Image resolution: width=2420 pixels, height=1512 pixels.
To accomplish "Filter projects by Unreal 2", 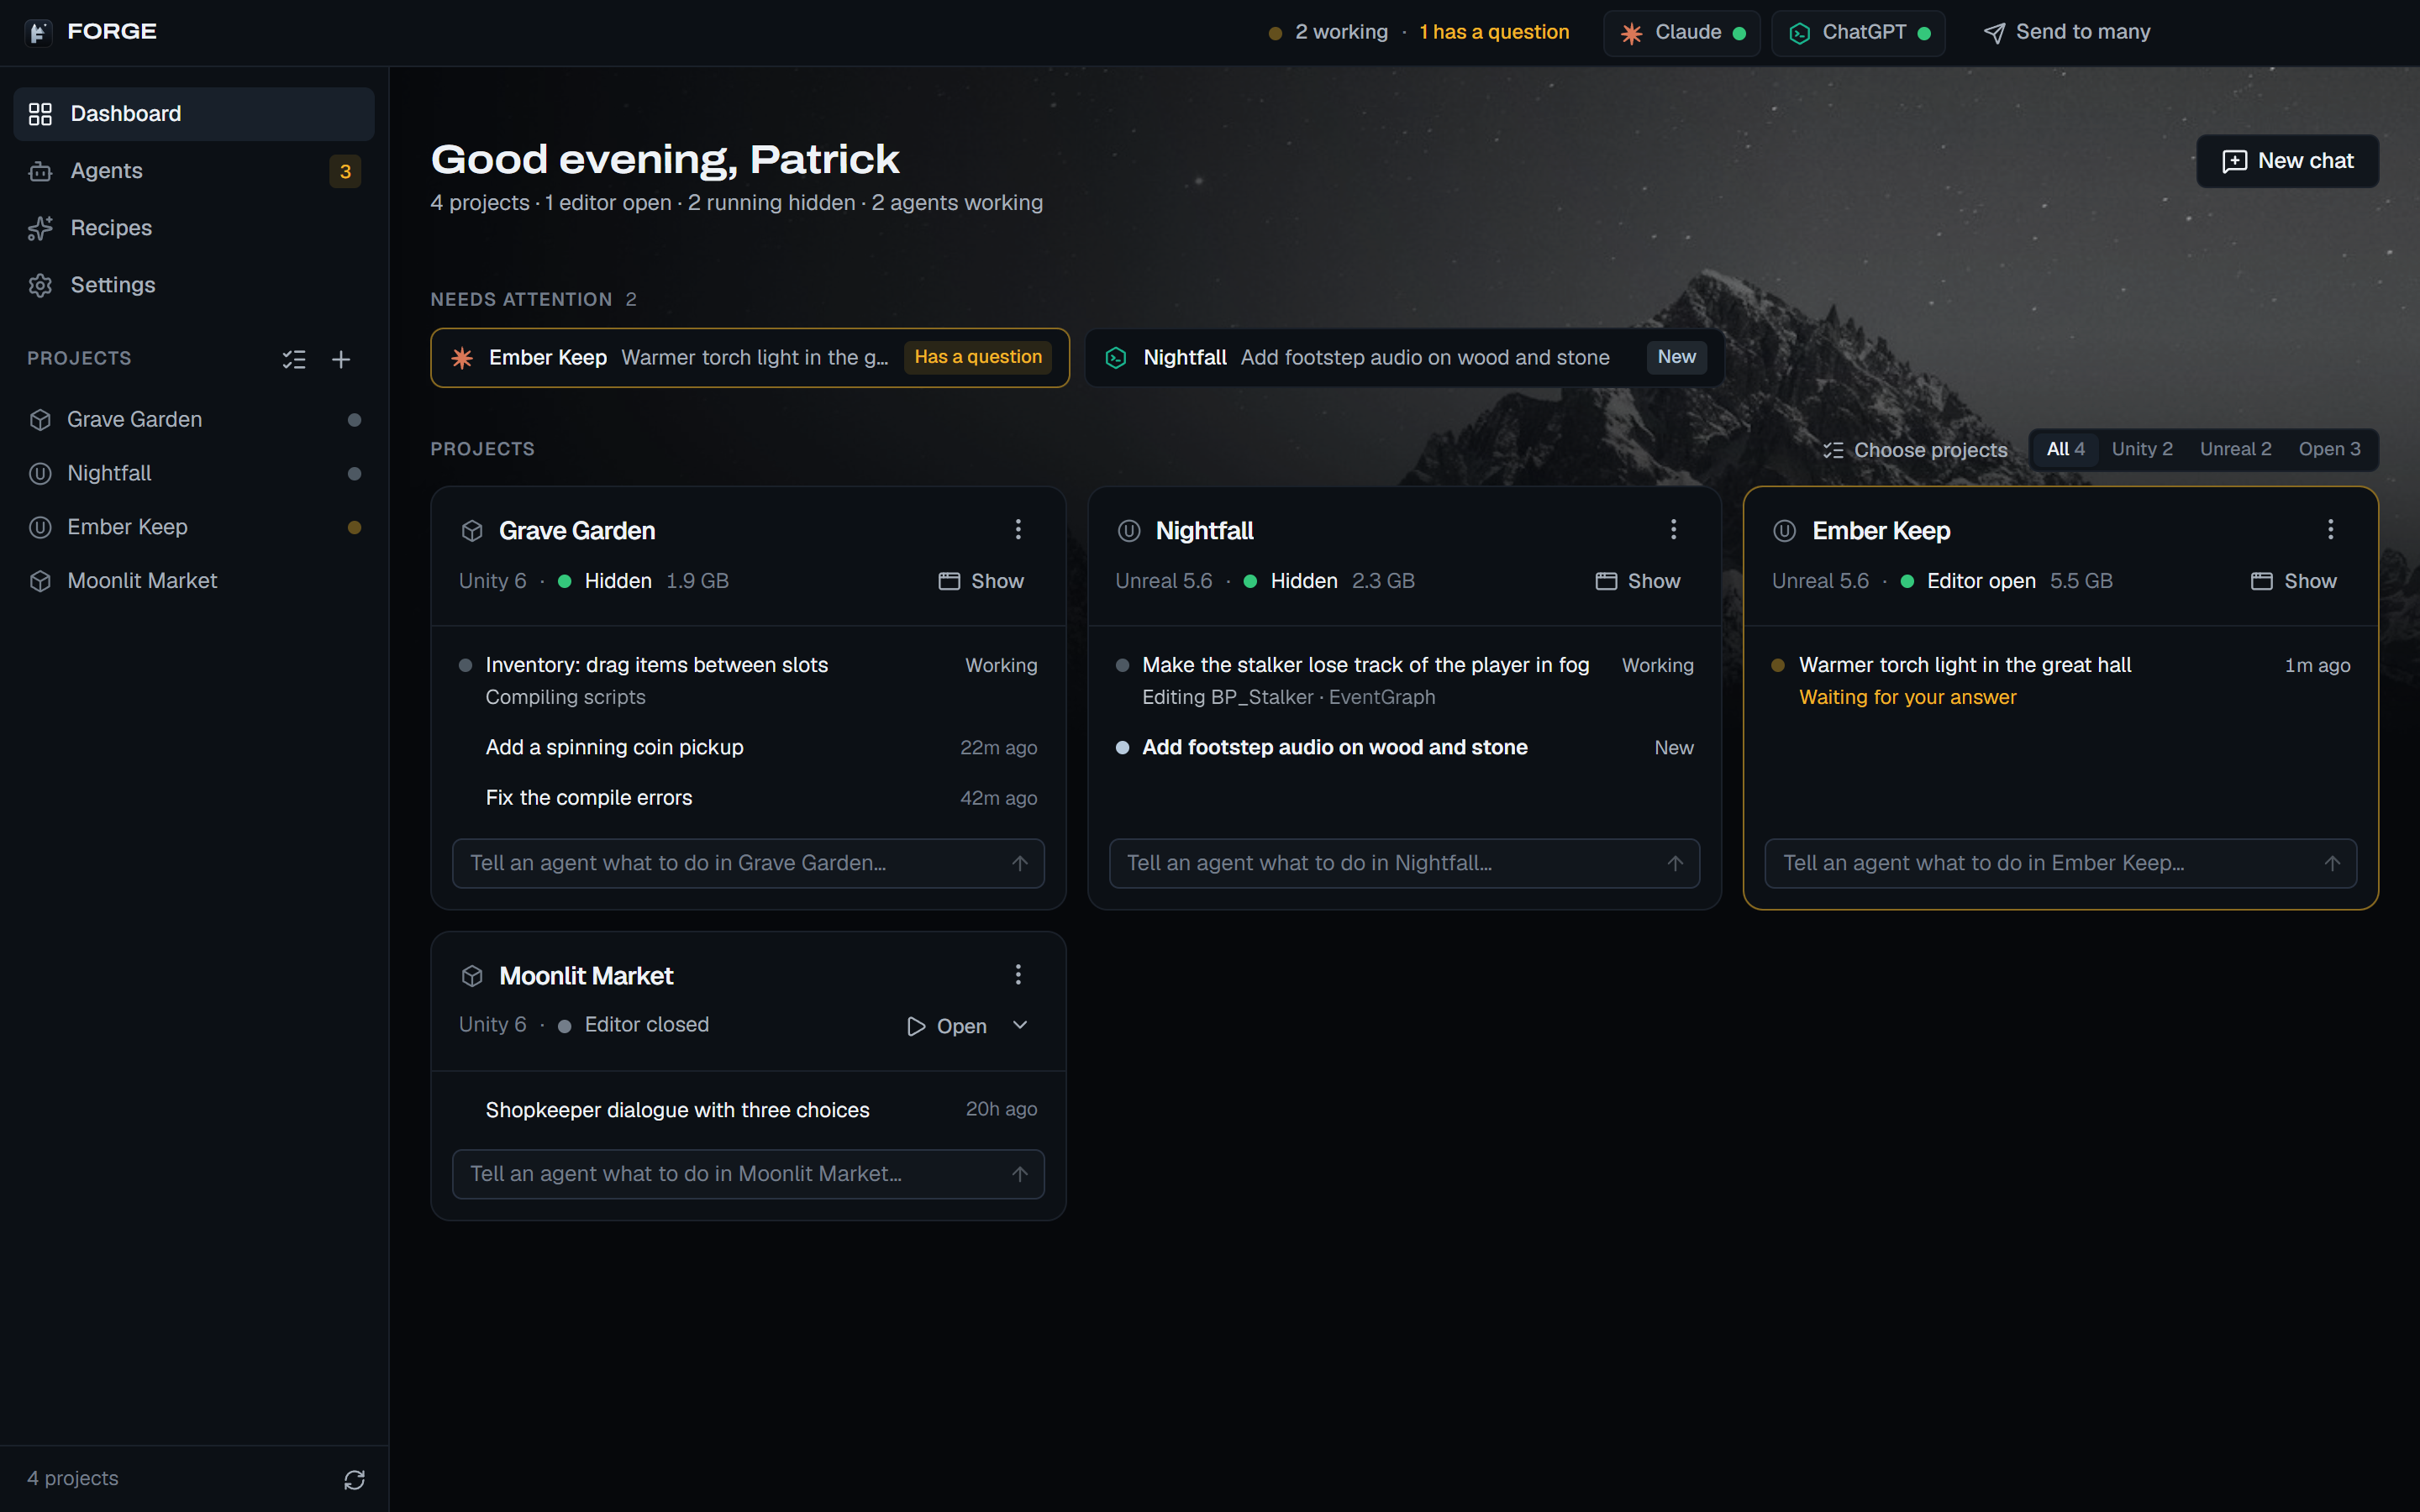I will 2235,449.
